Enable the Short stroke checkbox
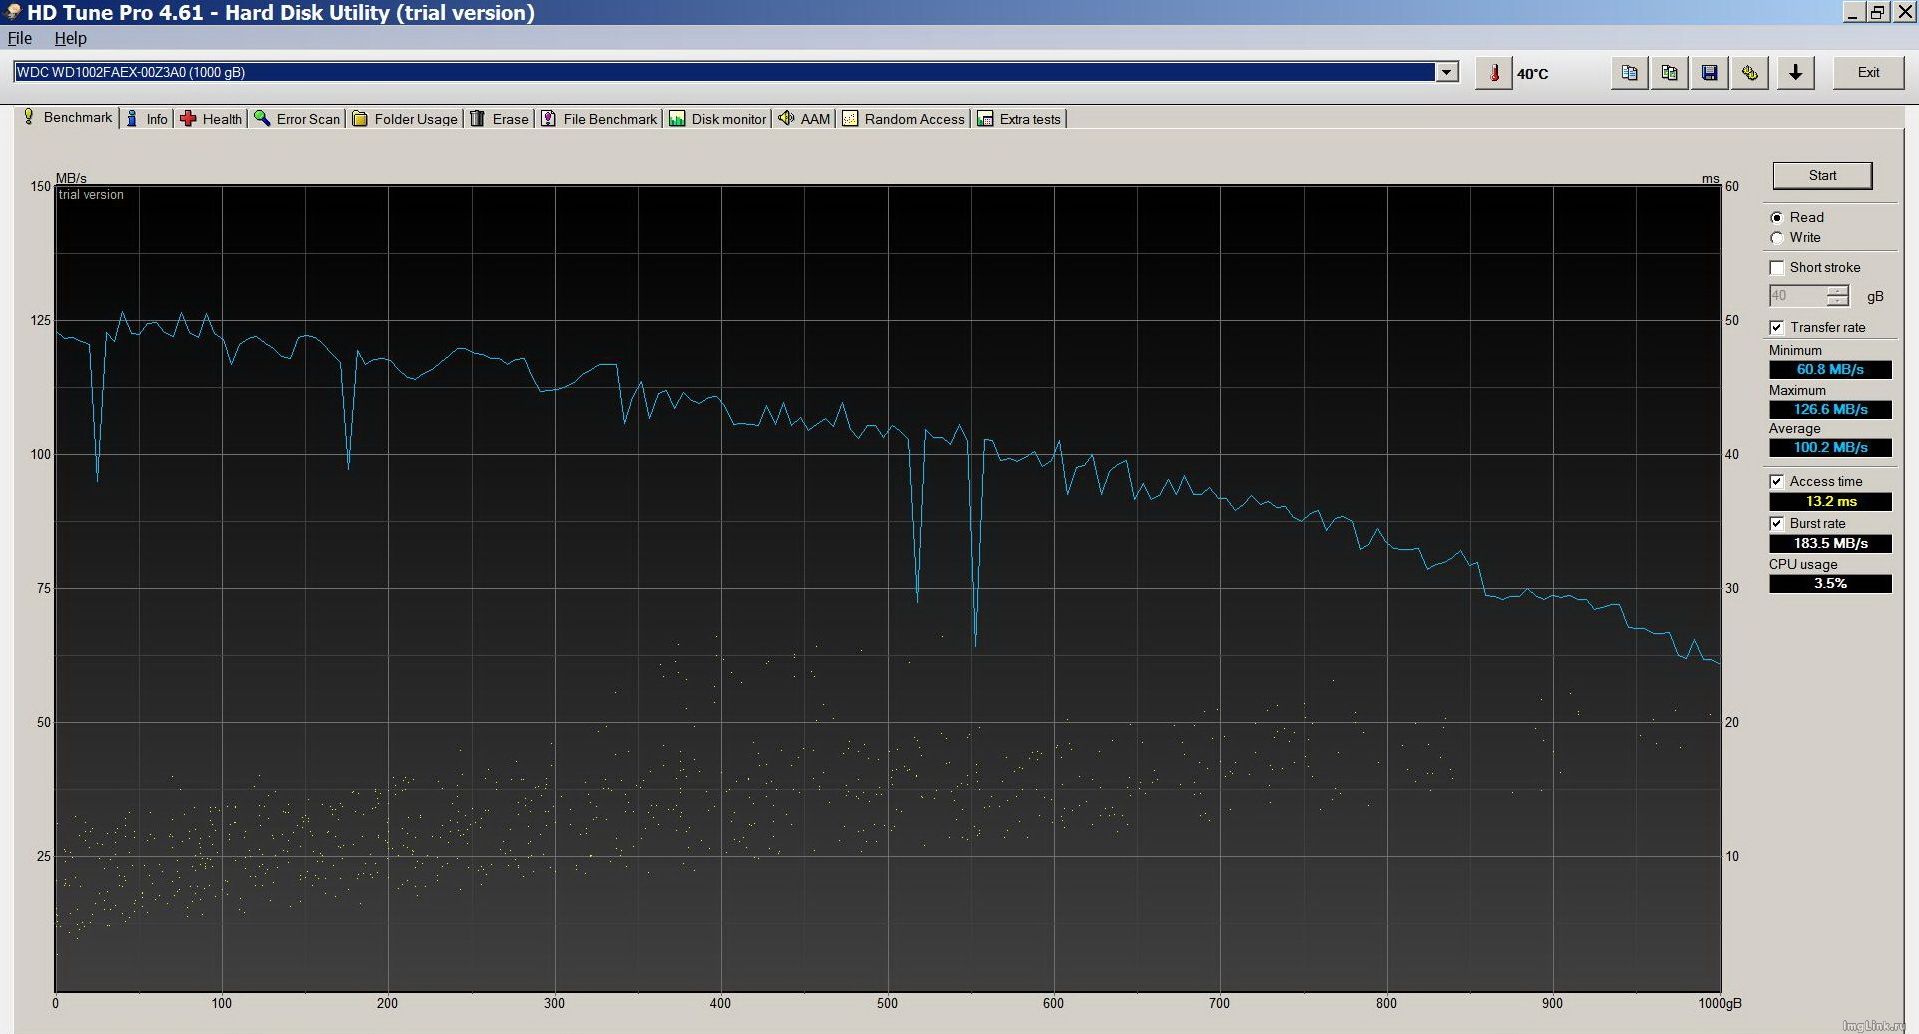The image size is (1919, 1034). coord(1777,268)
